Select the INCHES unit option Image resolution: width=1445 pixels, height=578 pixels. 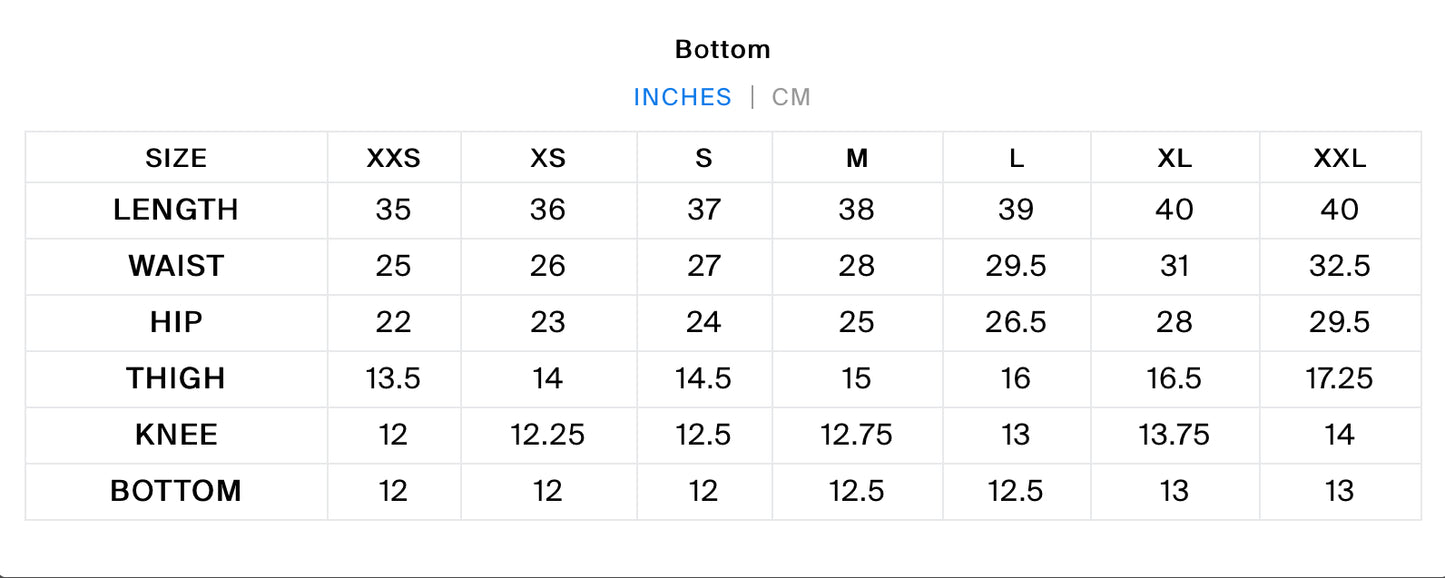click(x=682, y=97)
